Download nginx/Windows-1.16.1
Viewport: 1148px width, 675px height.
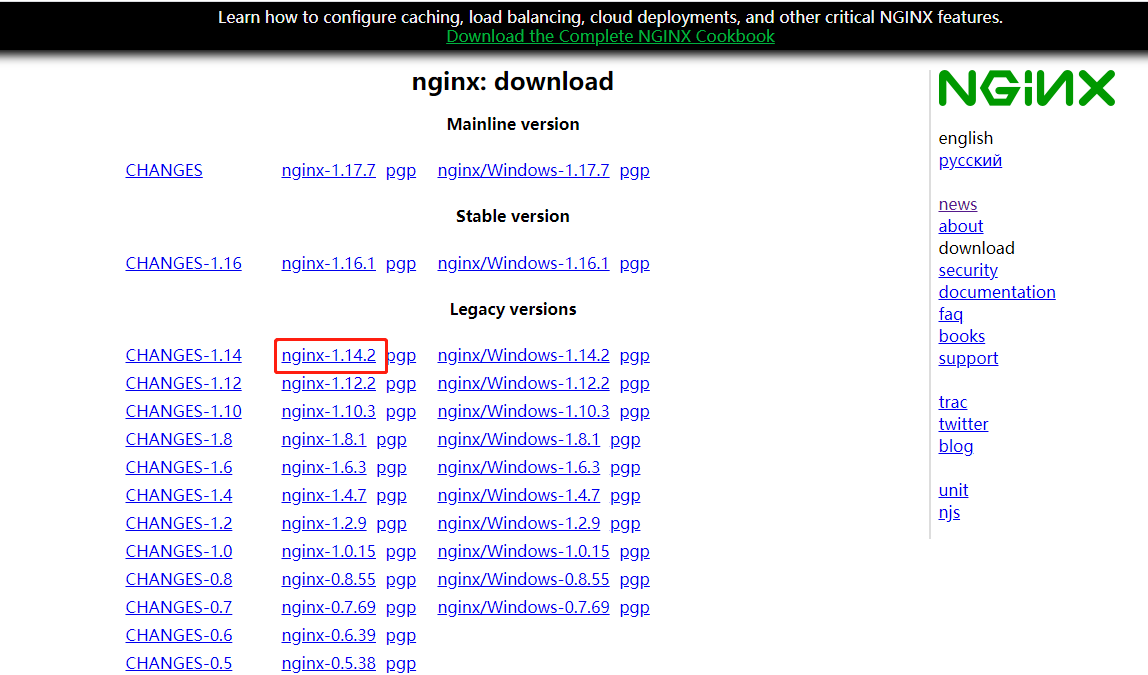(523, 264)
